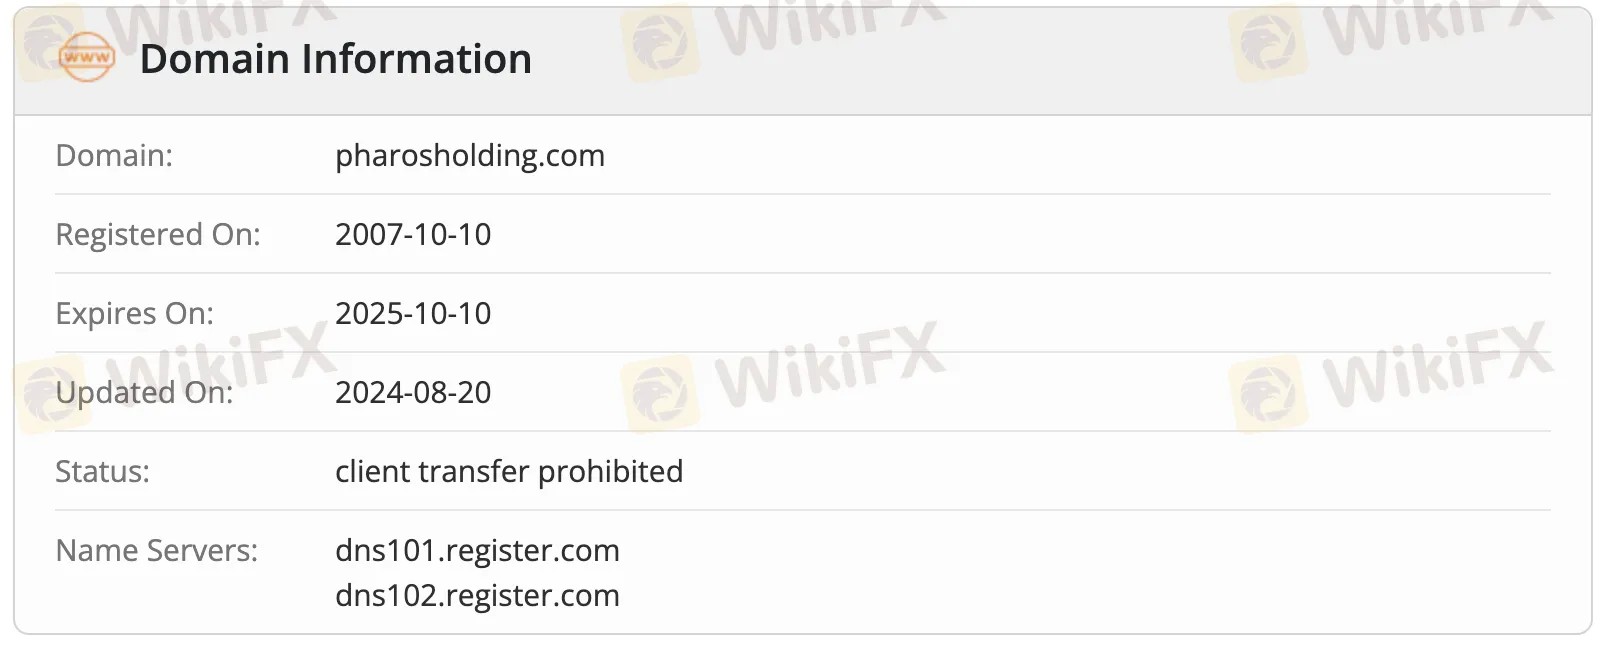
Task: Select the pharosholding.com domain value
Action: click(469, 156)
